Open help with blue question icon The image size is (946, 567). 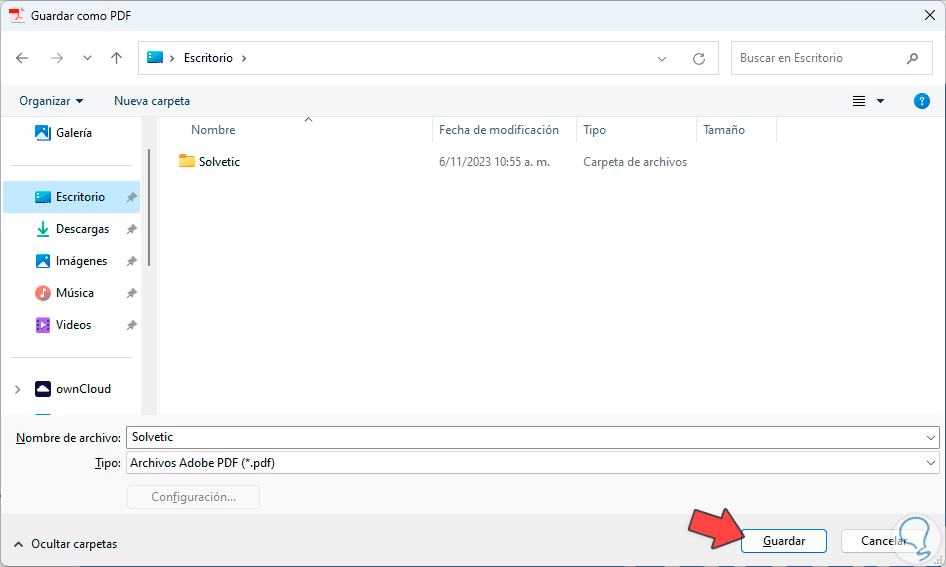click(921, 101)
